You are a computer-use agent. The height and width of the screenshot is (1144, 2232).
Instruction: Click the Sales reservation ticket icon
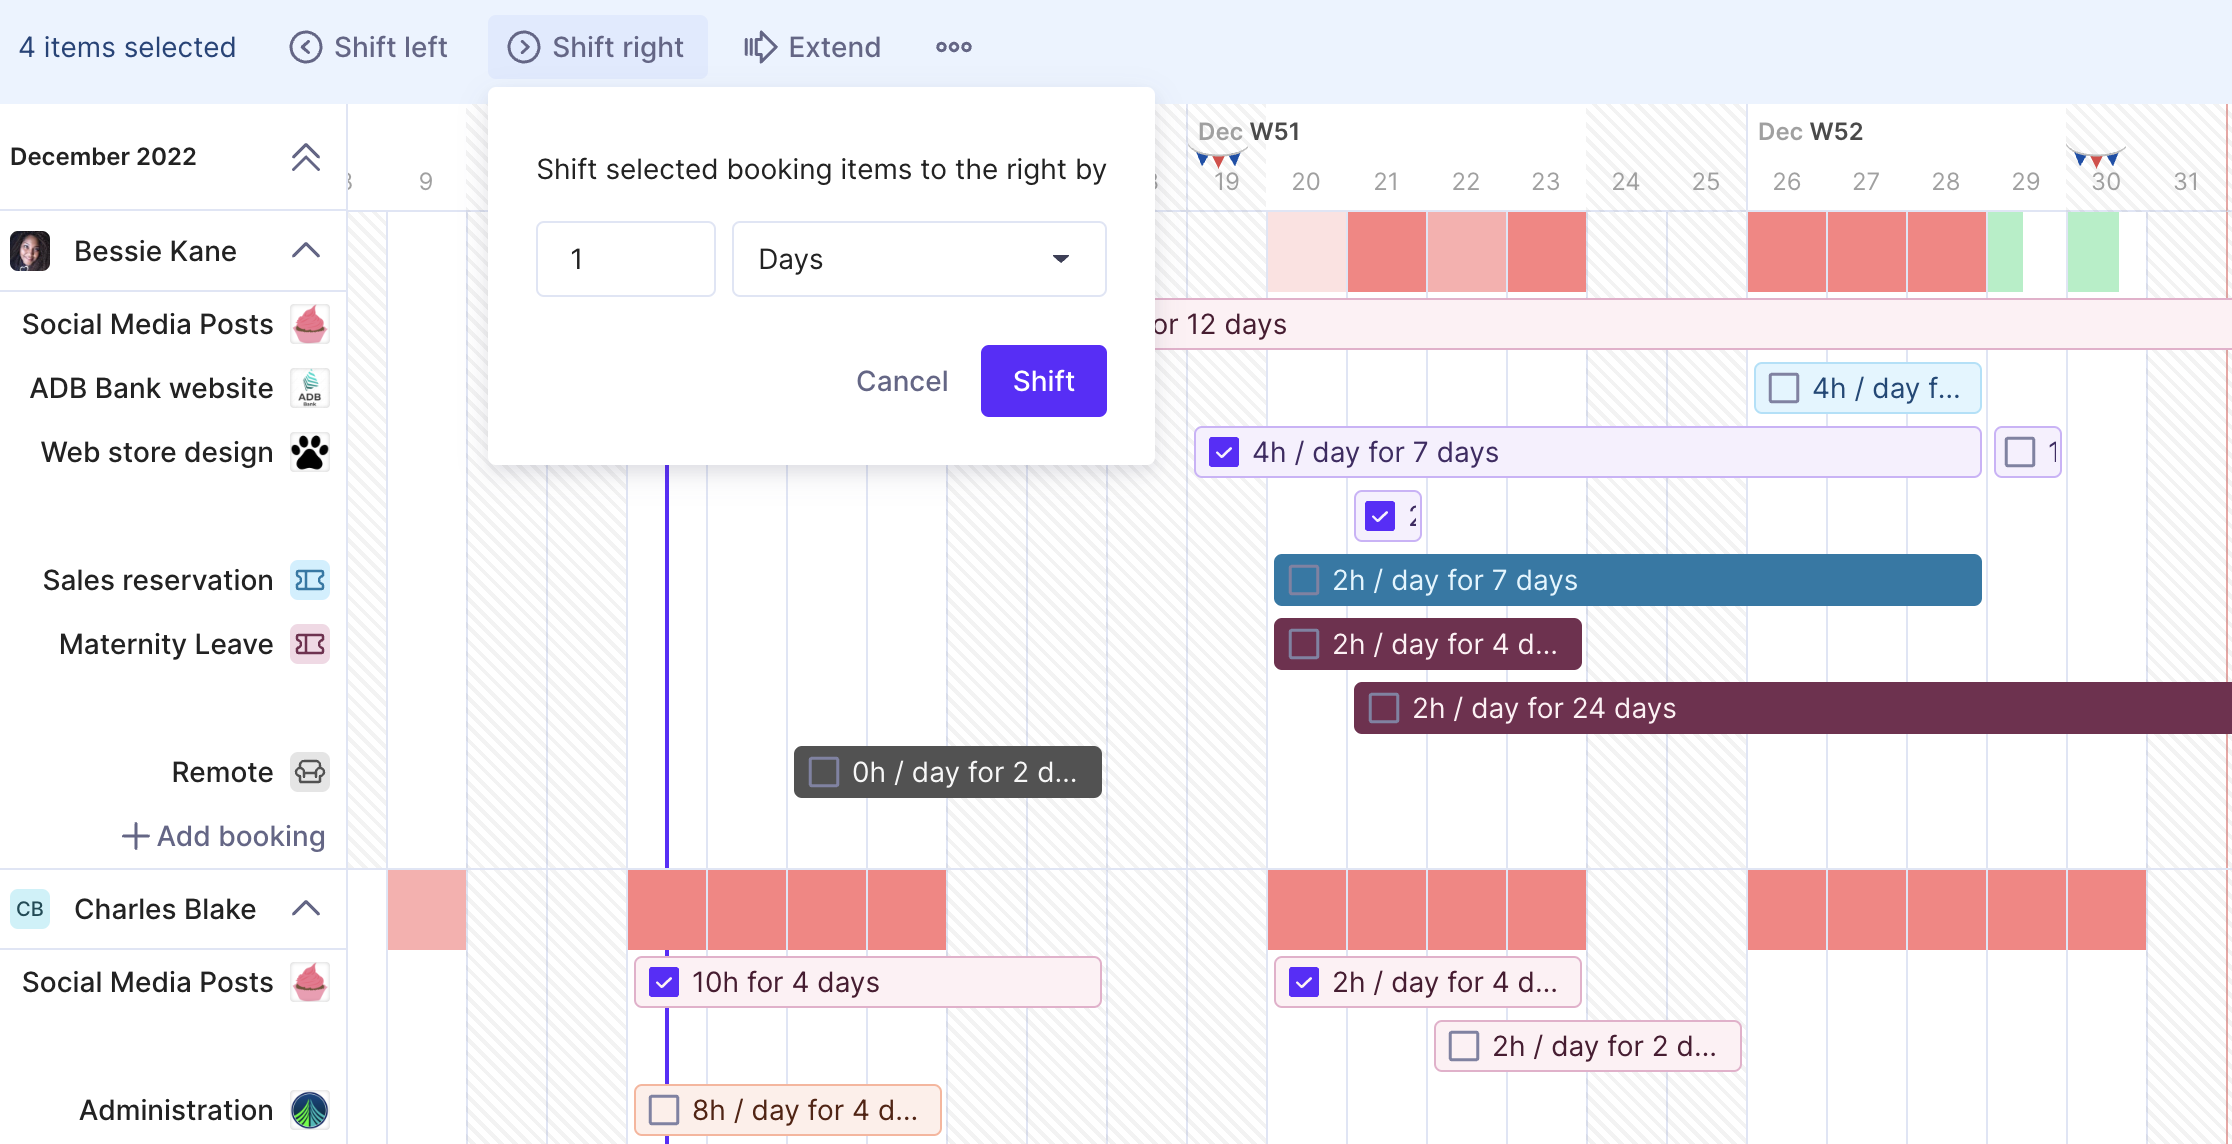[310, 580]
